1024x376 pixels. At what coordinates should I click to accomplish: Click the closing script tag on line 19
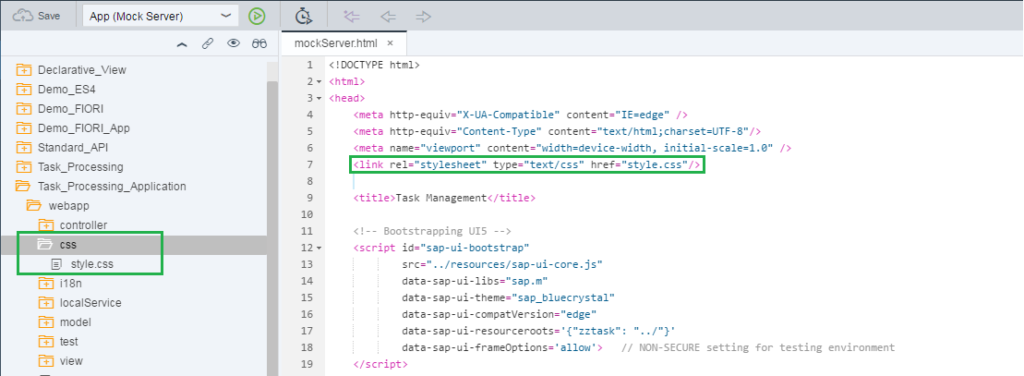point(380,364)
